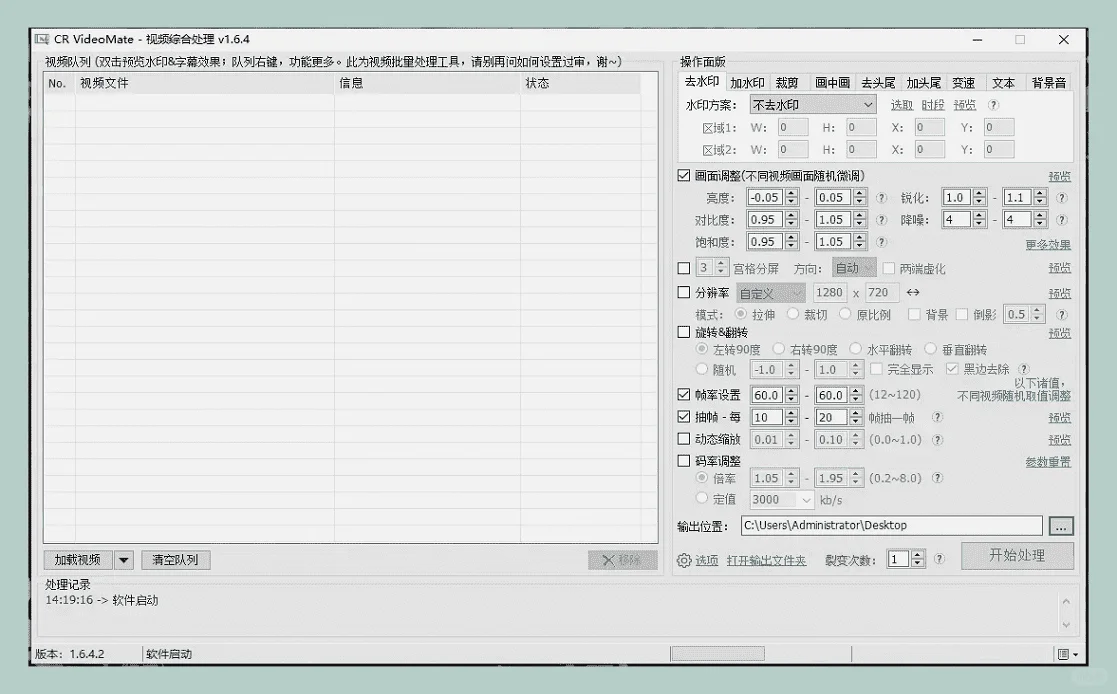Toggle the 画面调整 checkbox
Screen dimensions: 1117x694
point(684,175)
